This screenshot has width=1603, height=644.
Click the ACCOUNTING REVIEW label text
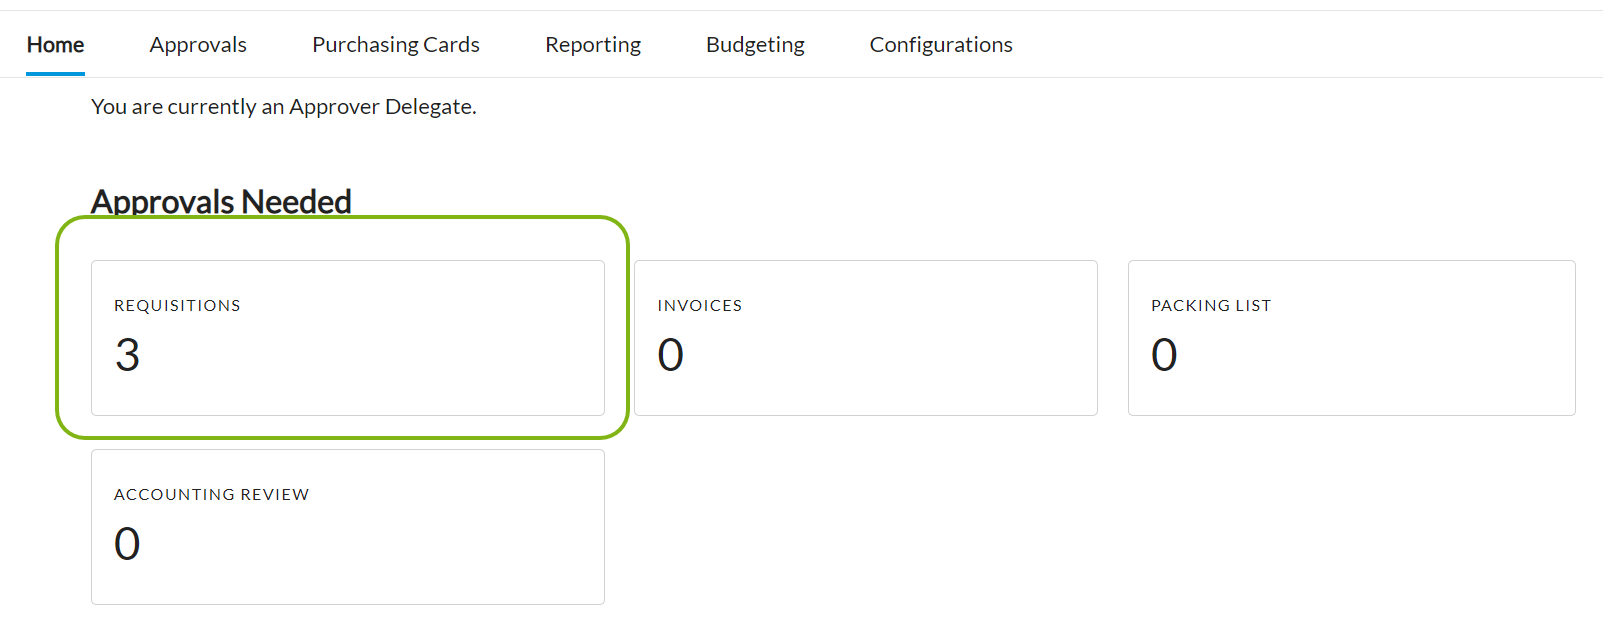pyautogui.click(x=212, y=495)
